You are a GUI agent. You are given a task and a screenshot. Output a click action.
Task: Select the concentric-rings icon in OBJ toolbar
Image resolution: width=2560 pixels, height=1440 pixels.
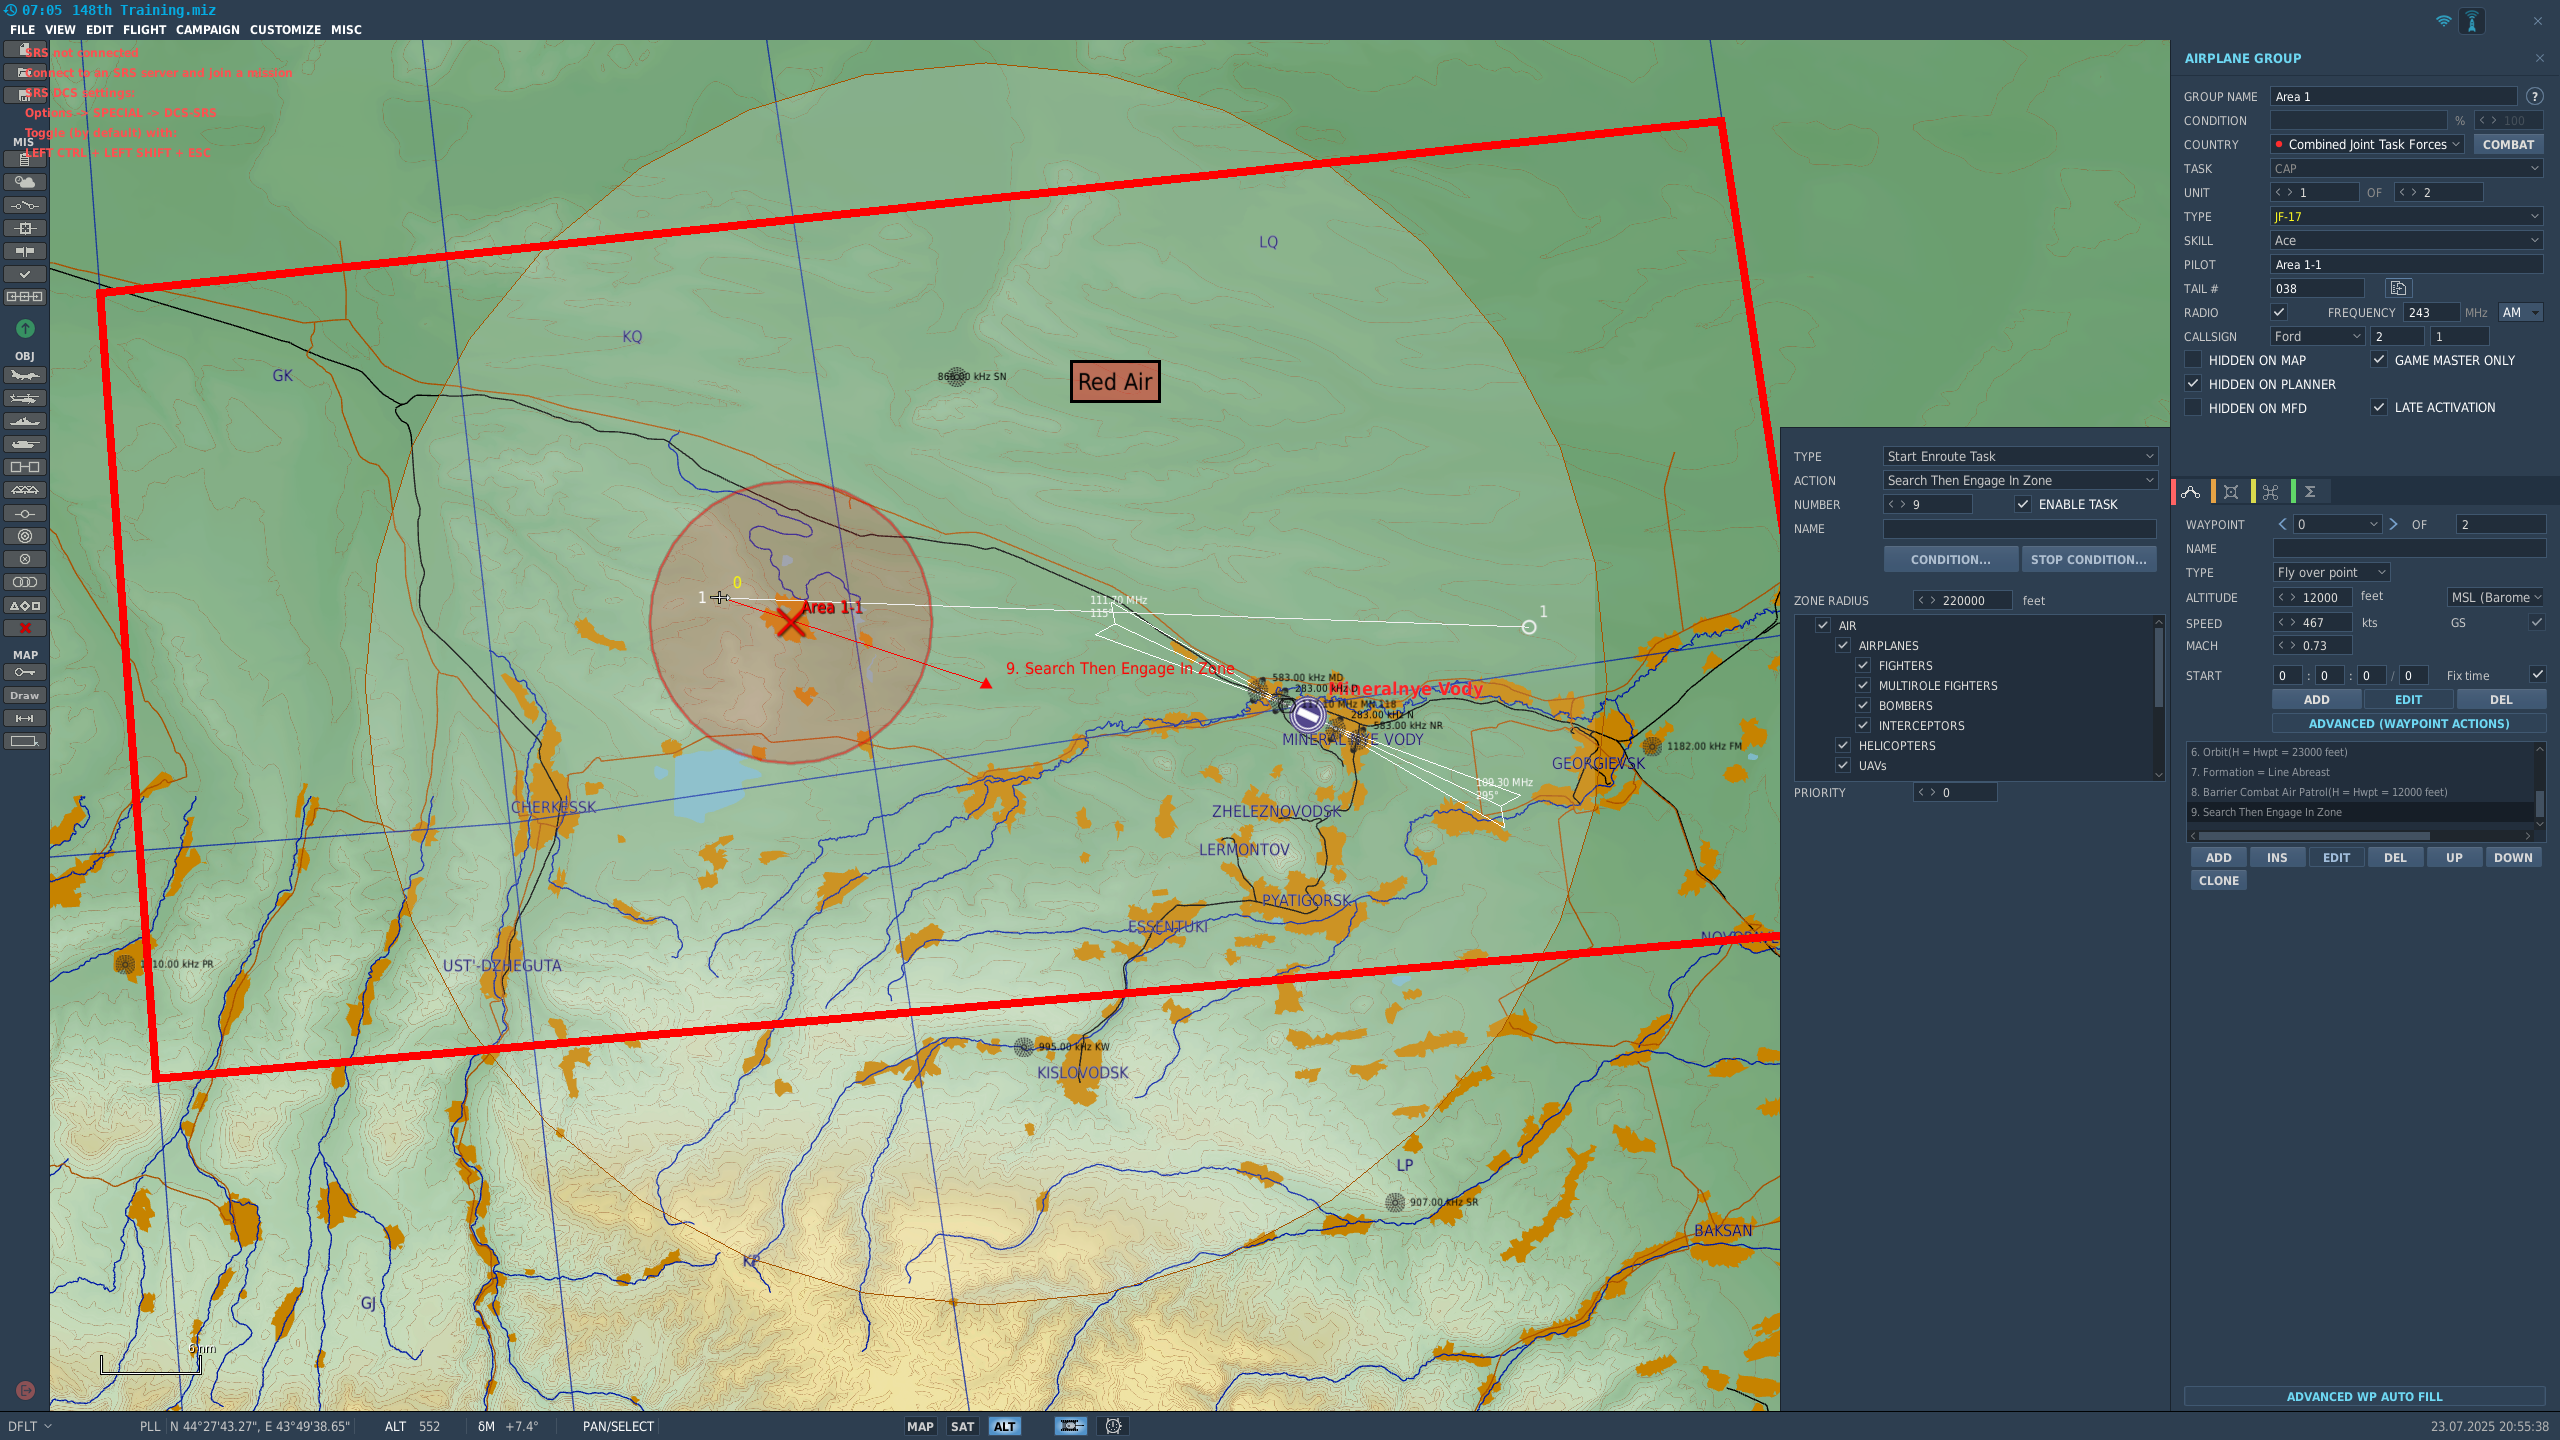pos(25,536)
